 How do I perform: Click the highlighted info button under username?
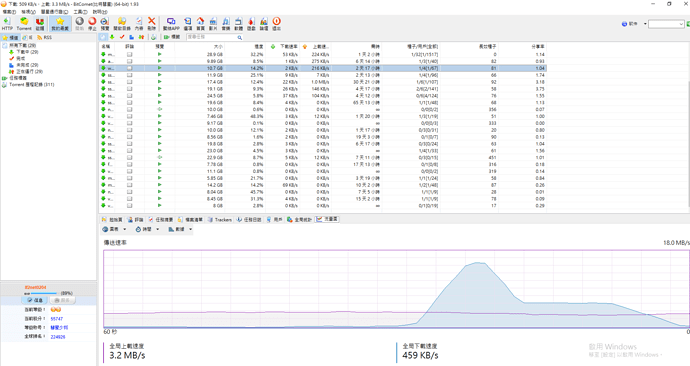(x=35, y=300)
